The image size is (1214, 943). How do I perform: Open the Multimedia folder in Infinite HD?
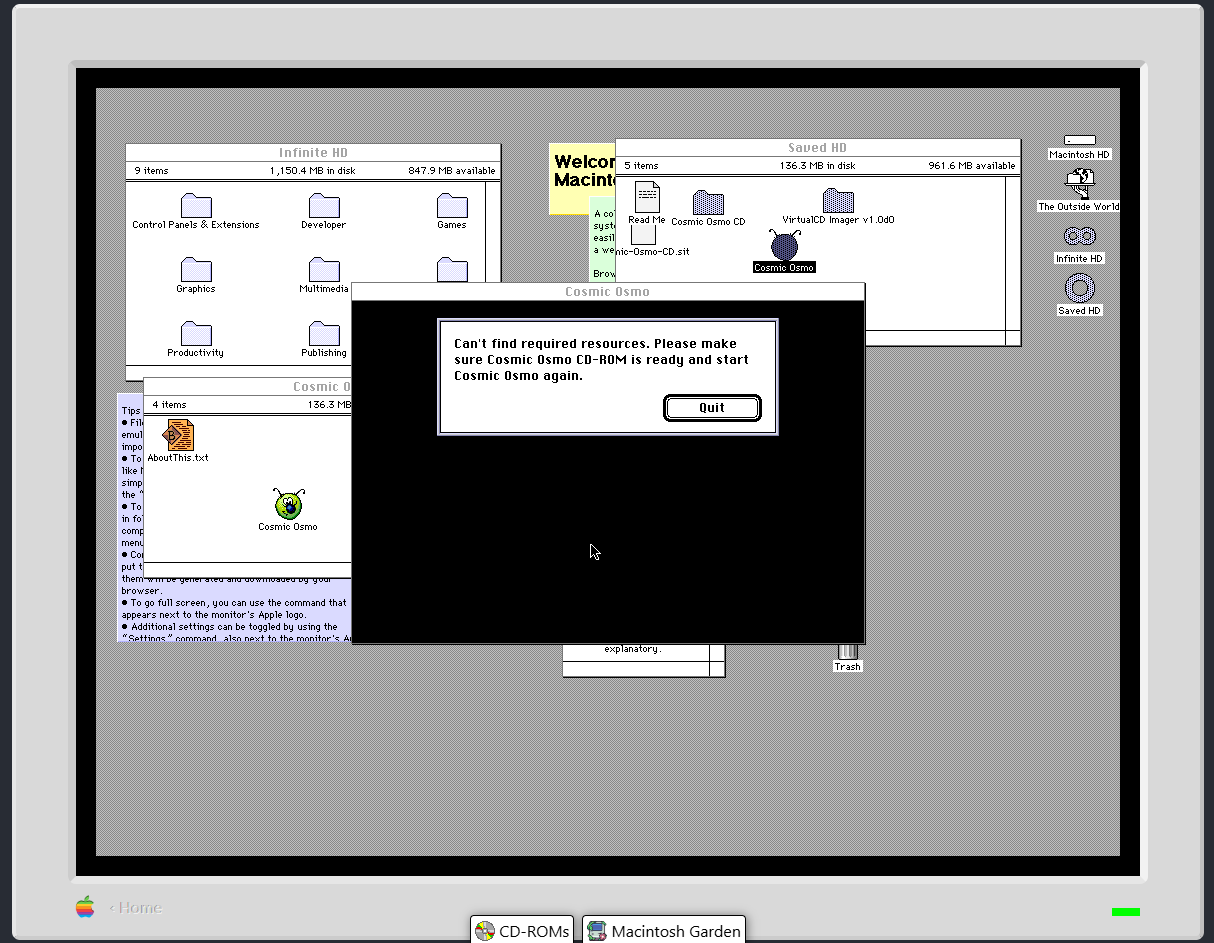(x=324, y=270)
